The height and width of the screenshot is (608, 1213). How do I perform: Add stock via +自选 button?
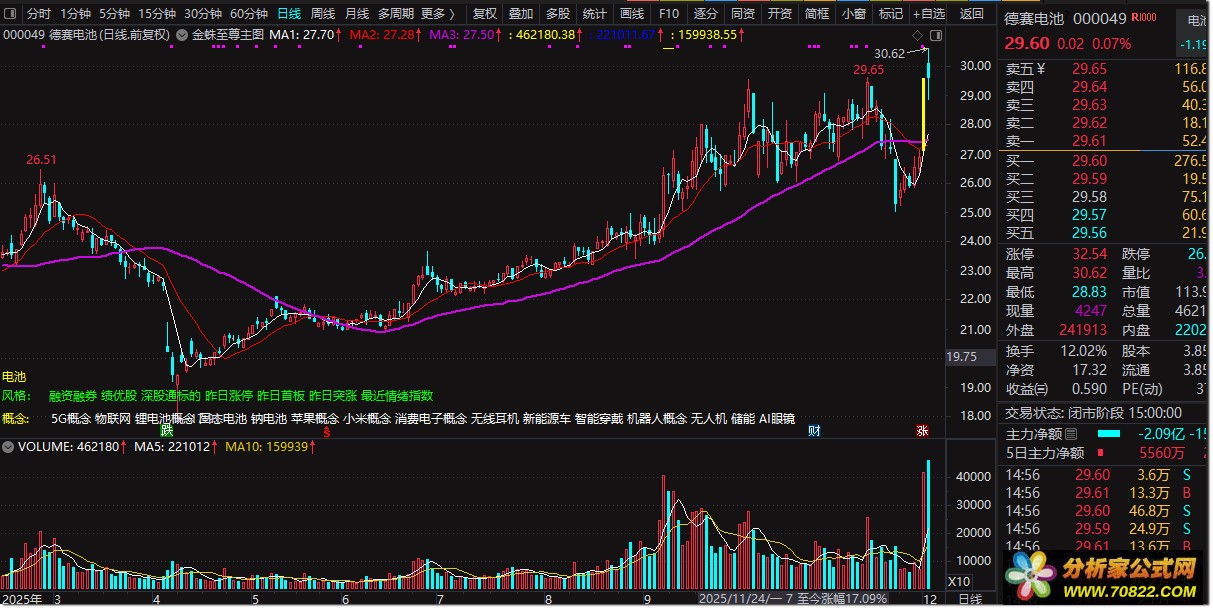(929, 14)
